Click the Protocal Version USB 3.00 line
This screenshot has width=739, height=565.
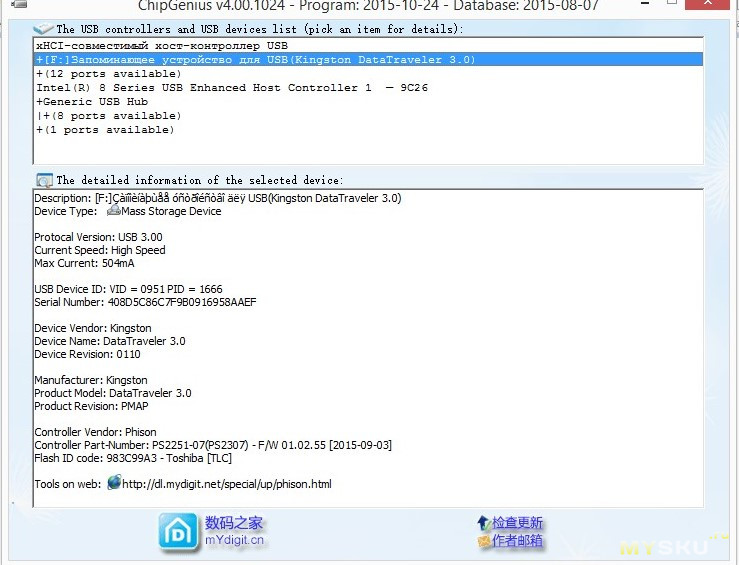[x=98, y=237]
